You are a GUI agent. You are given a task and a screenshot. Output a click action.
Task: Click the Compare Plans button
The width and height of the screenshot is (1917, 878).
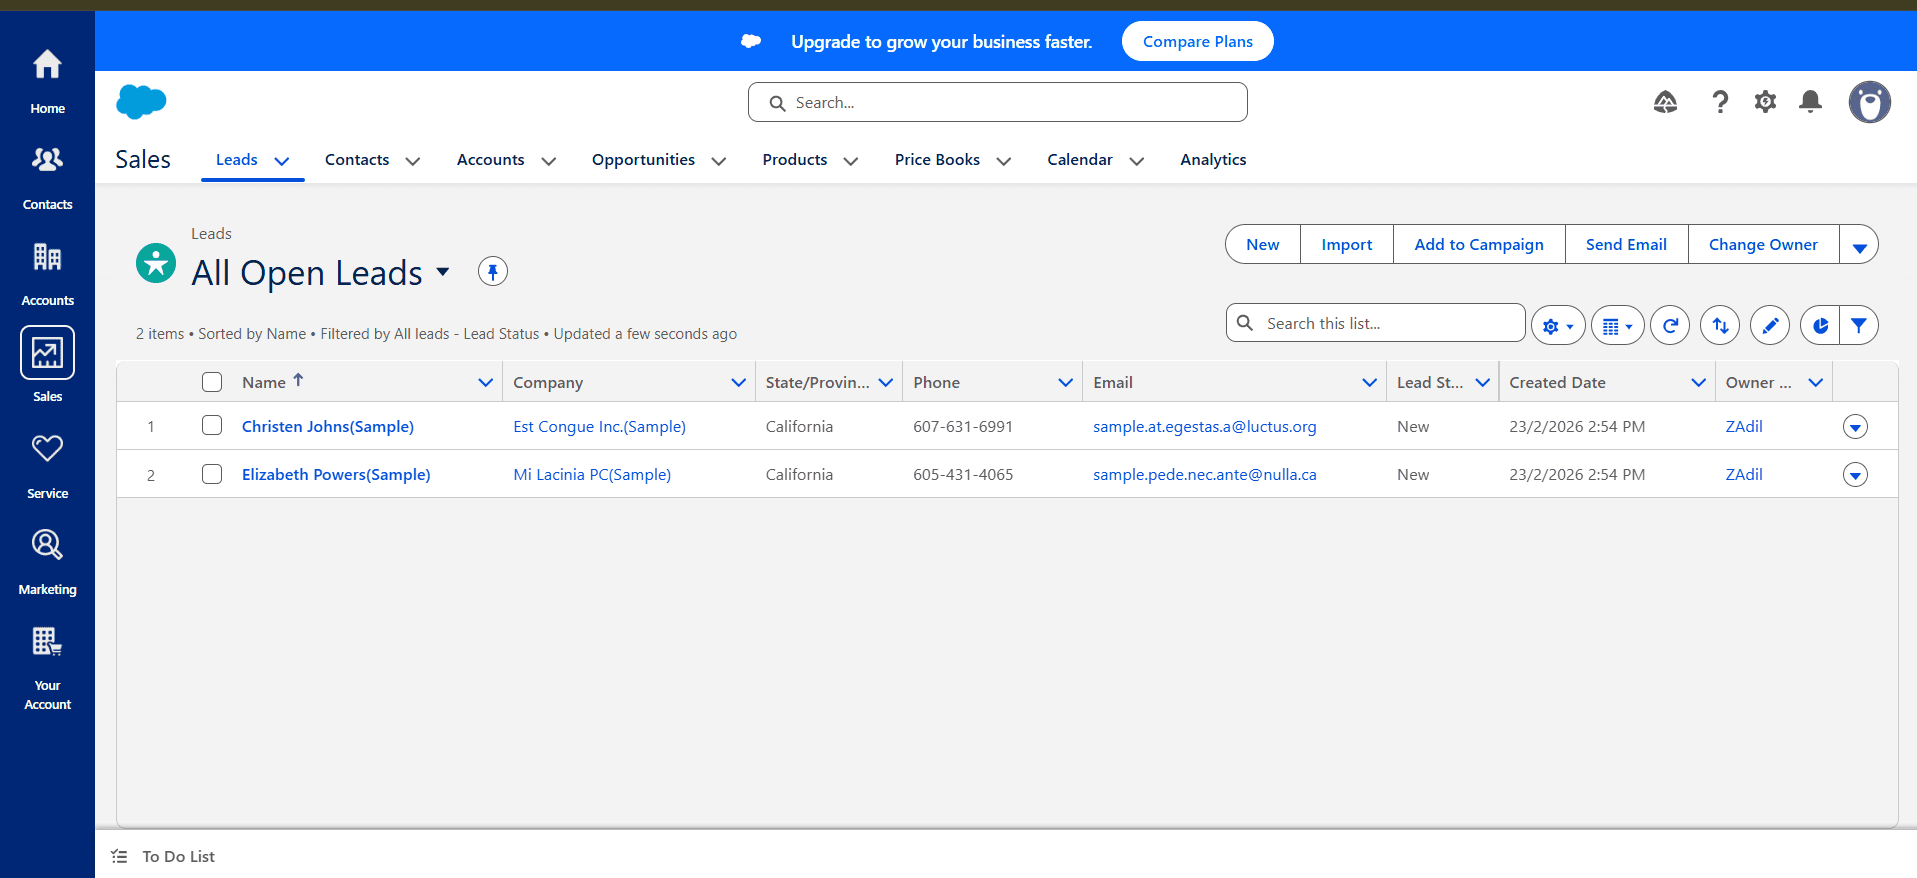(1197, 41)
